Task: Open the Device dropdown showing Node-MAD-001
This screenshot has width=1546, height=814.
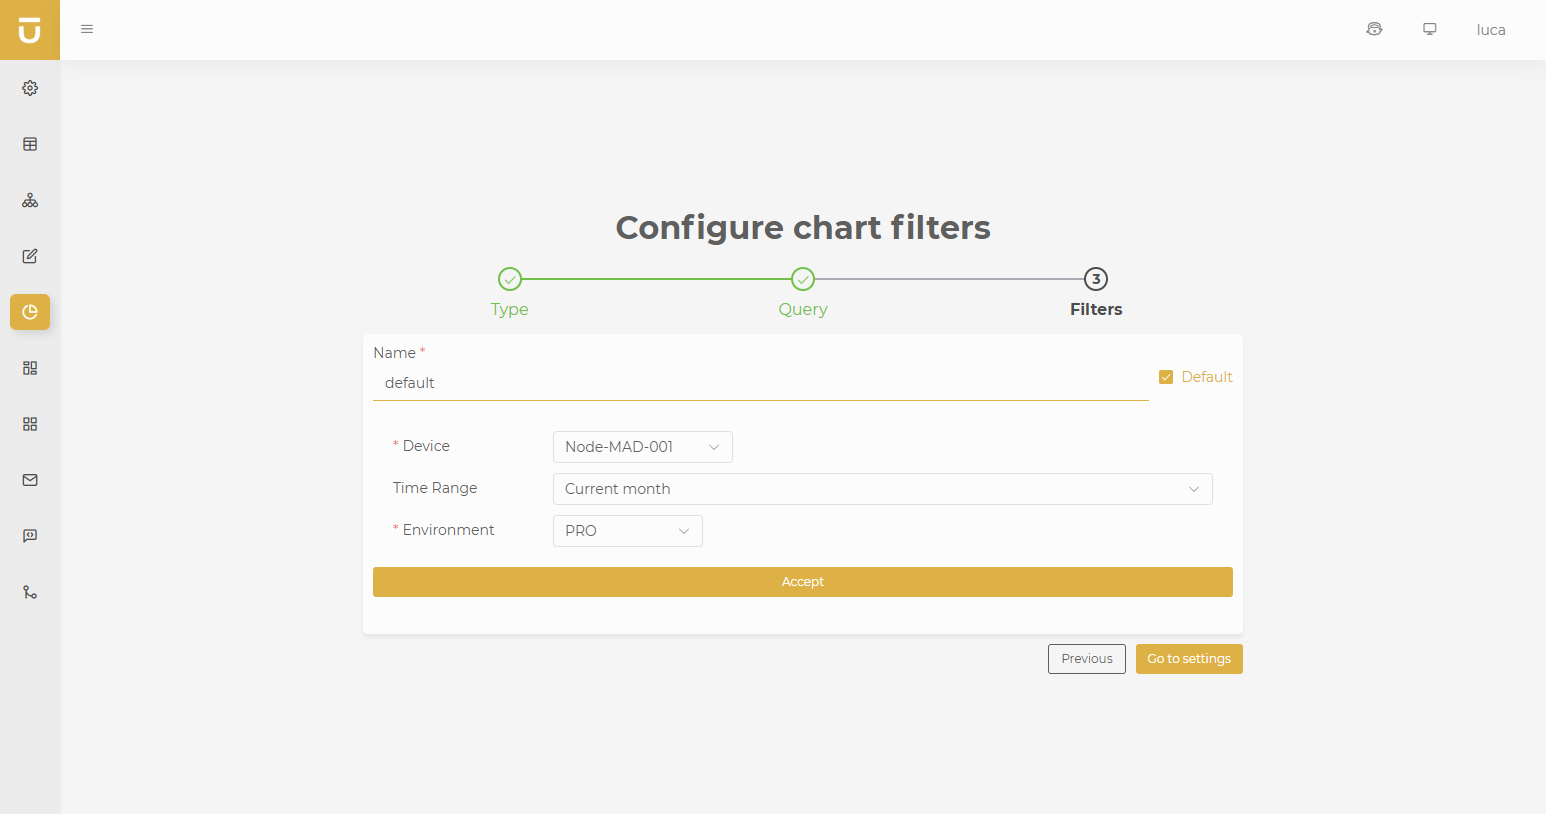Action: point(642,447)
